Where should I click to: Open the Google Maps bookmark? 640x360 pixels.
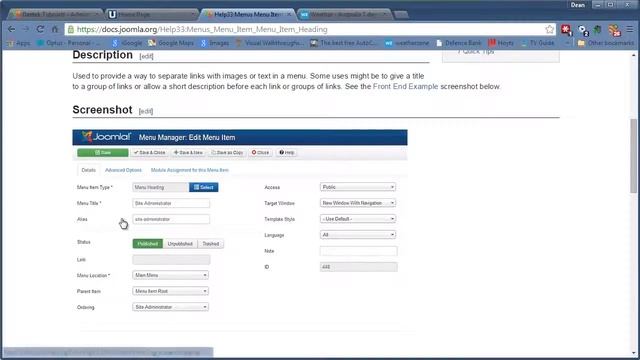(x=171, y=43)
